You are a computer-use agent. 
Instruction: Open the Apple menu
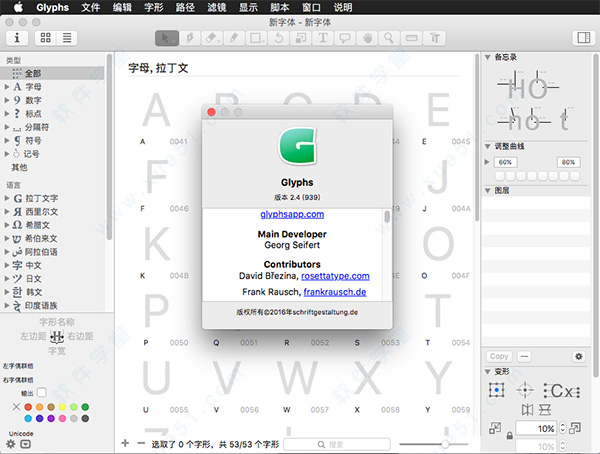[18, 7]
